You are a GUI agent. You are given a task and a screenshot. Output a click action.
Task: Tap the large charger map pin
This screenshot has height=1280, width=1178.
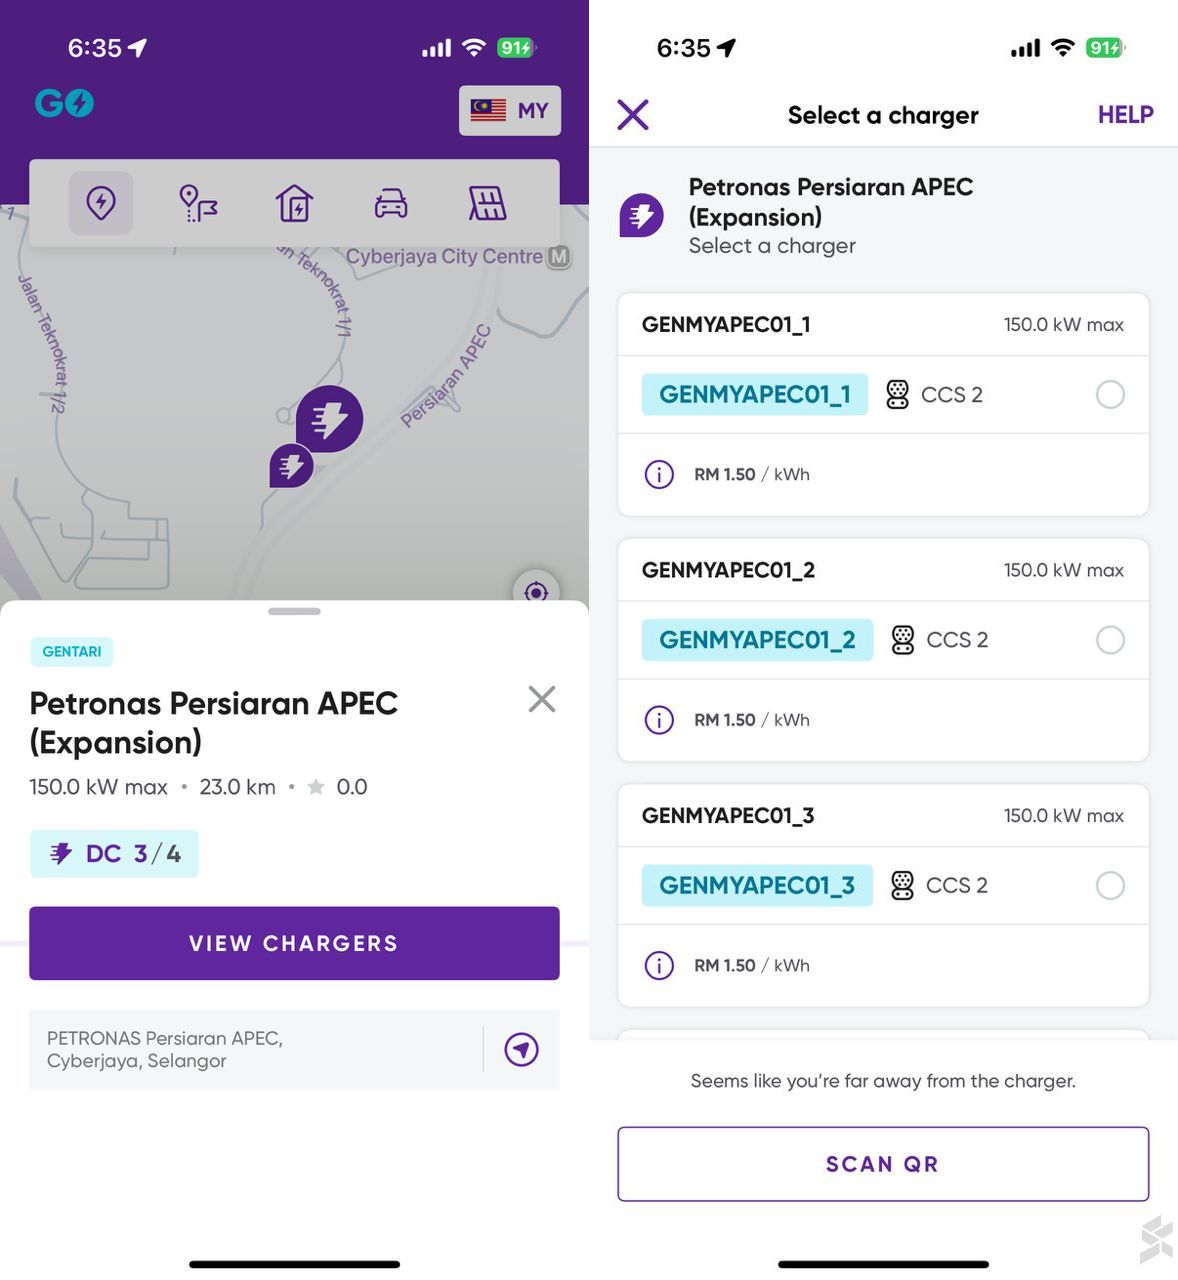[x=329, y=418]
